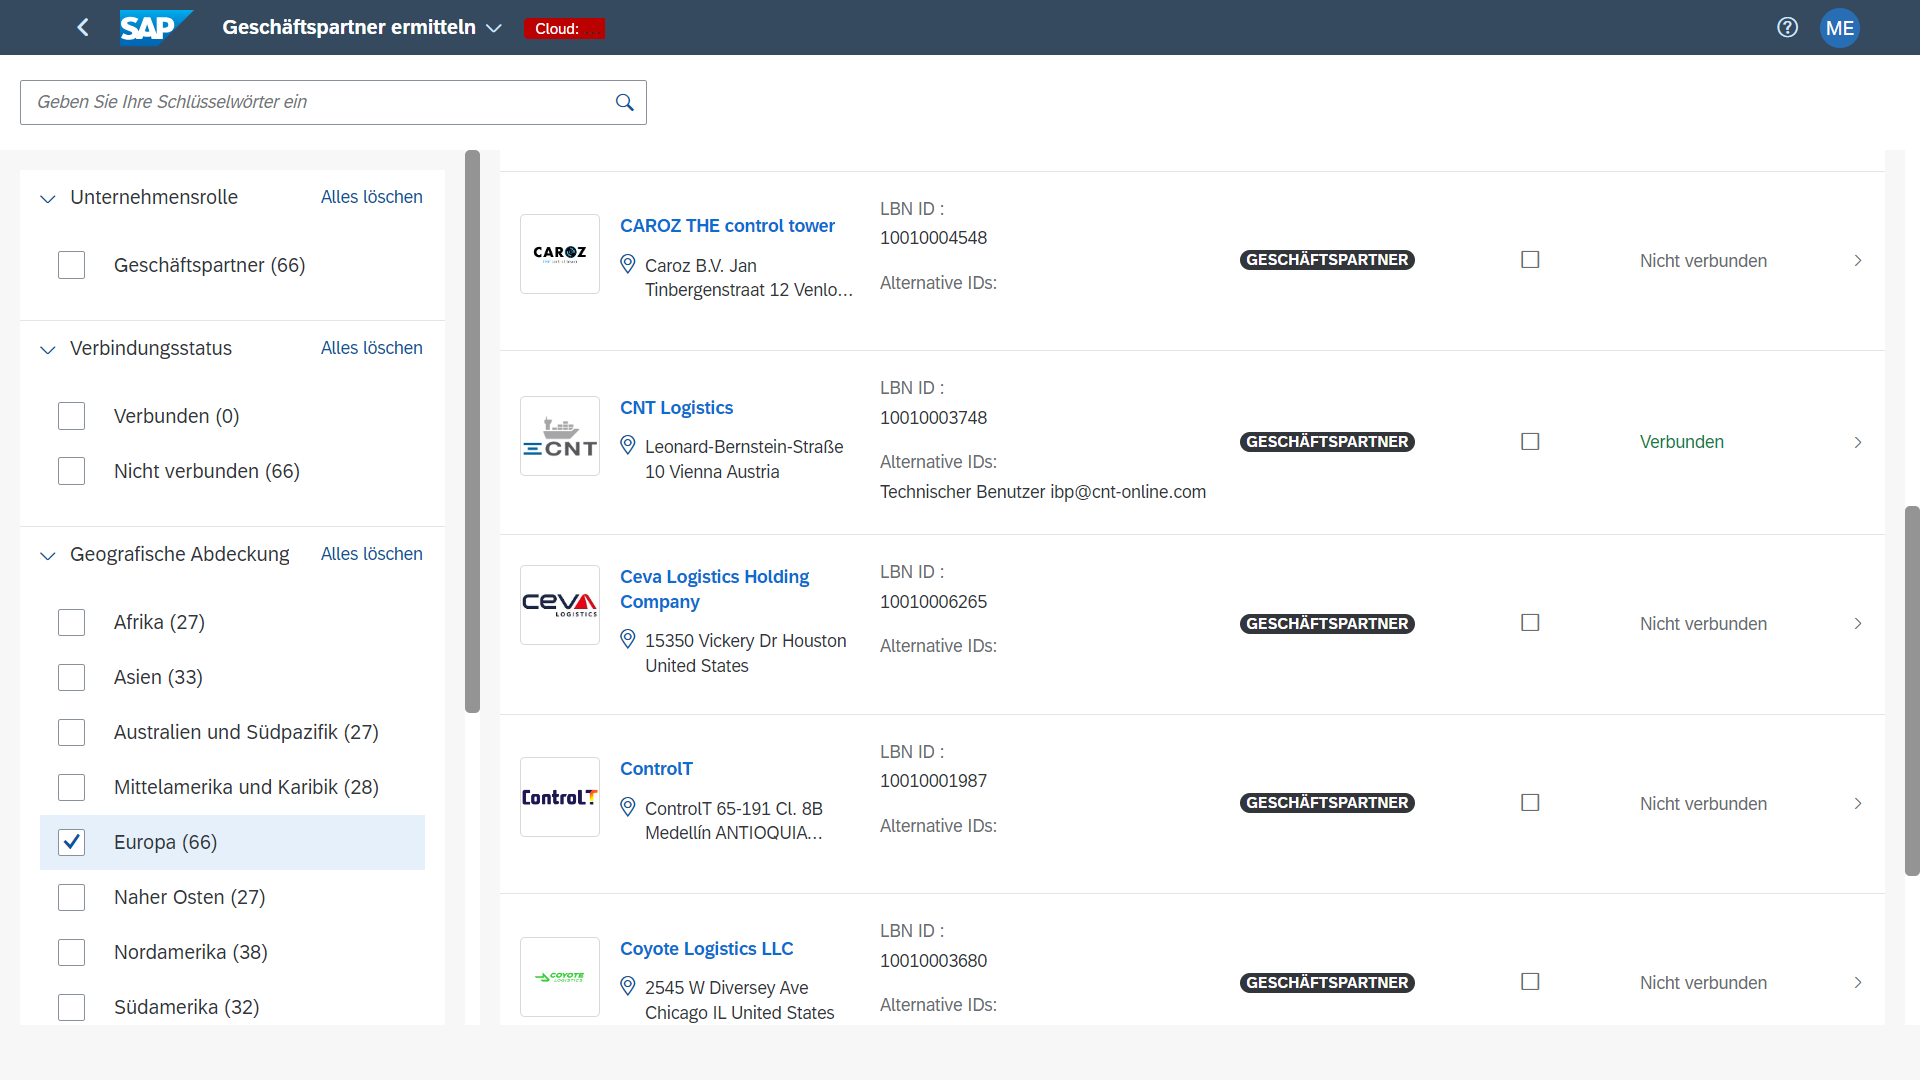This screenshot has height=1080, width=1920.
Task: Click the search magnifier icon
Action: pyautogui.click(x=625, y=102)
